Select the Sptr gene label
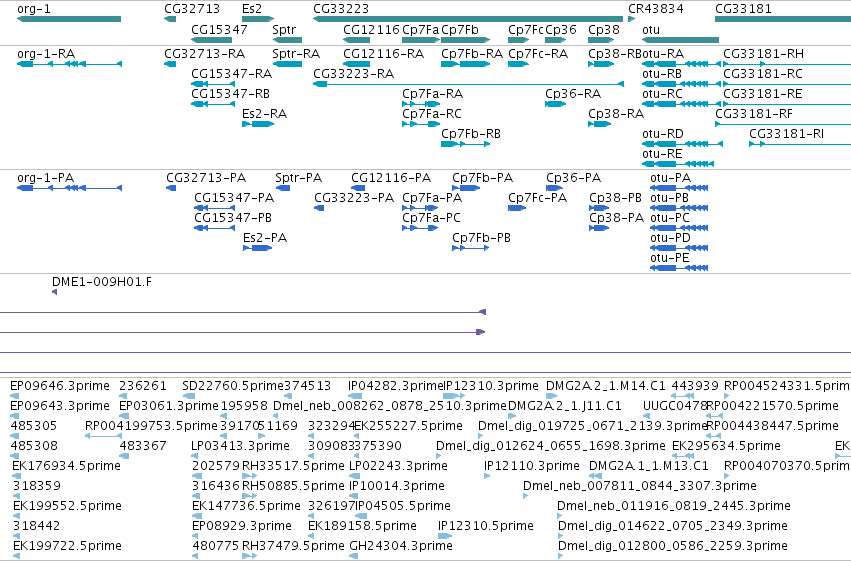Viewport: 851px width, 561px height. coord(284,29)
